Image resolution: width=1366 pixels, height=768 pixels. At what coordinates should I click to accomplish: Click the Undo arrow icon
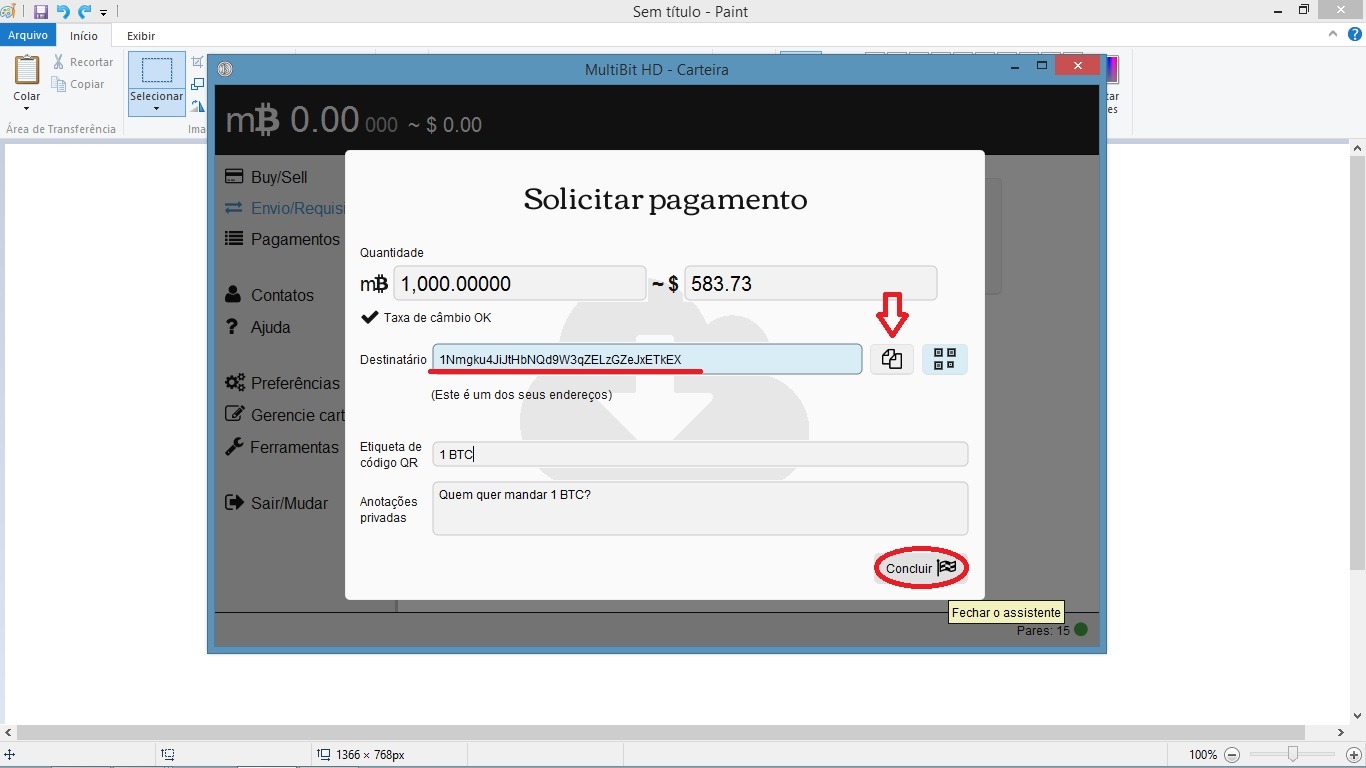[63, 12]
